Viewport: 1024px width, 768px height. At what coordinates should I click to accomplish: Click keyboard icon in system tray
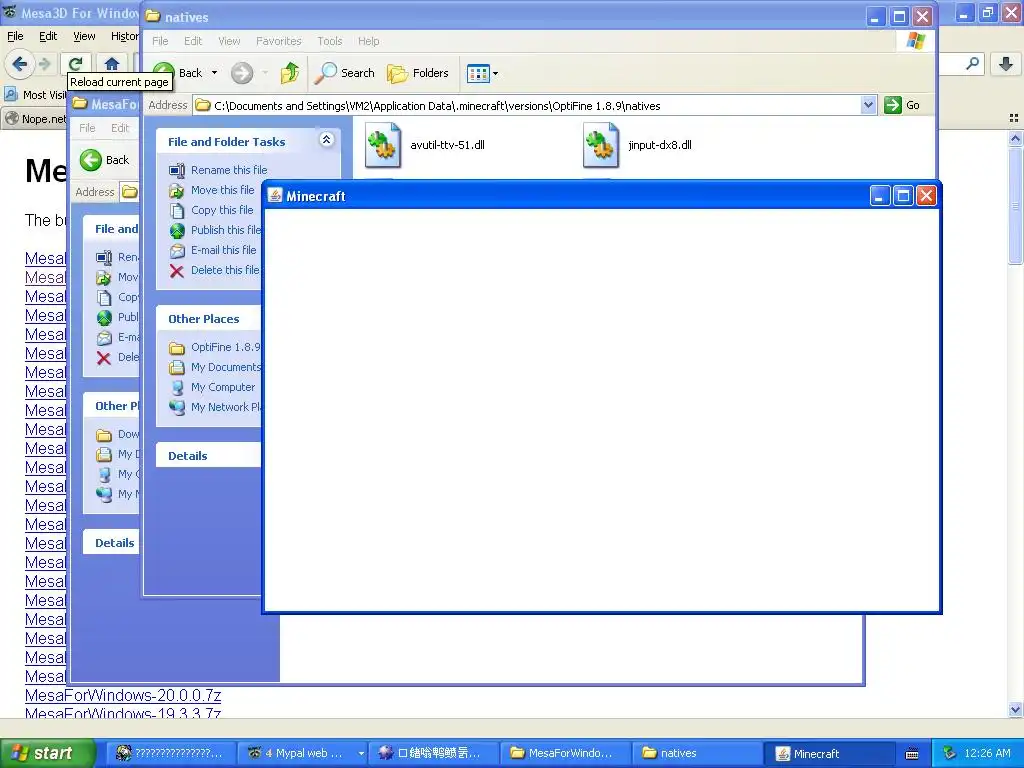pos(912,754)
